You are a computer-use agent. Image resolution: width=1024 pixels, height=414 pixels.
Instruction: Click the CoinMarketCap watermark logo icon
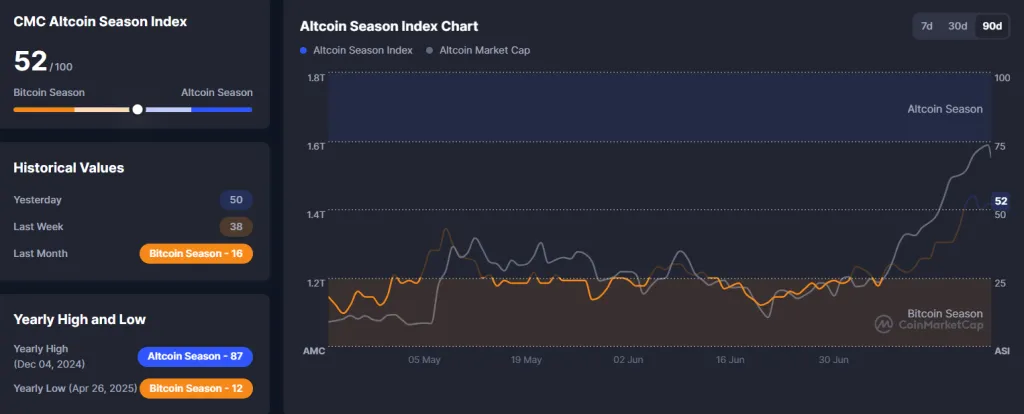click(x=884, y=324)
